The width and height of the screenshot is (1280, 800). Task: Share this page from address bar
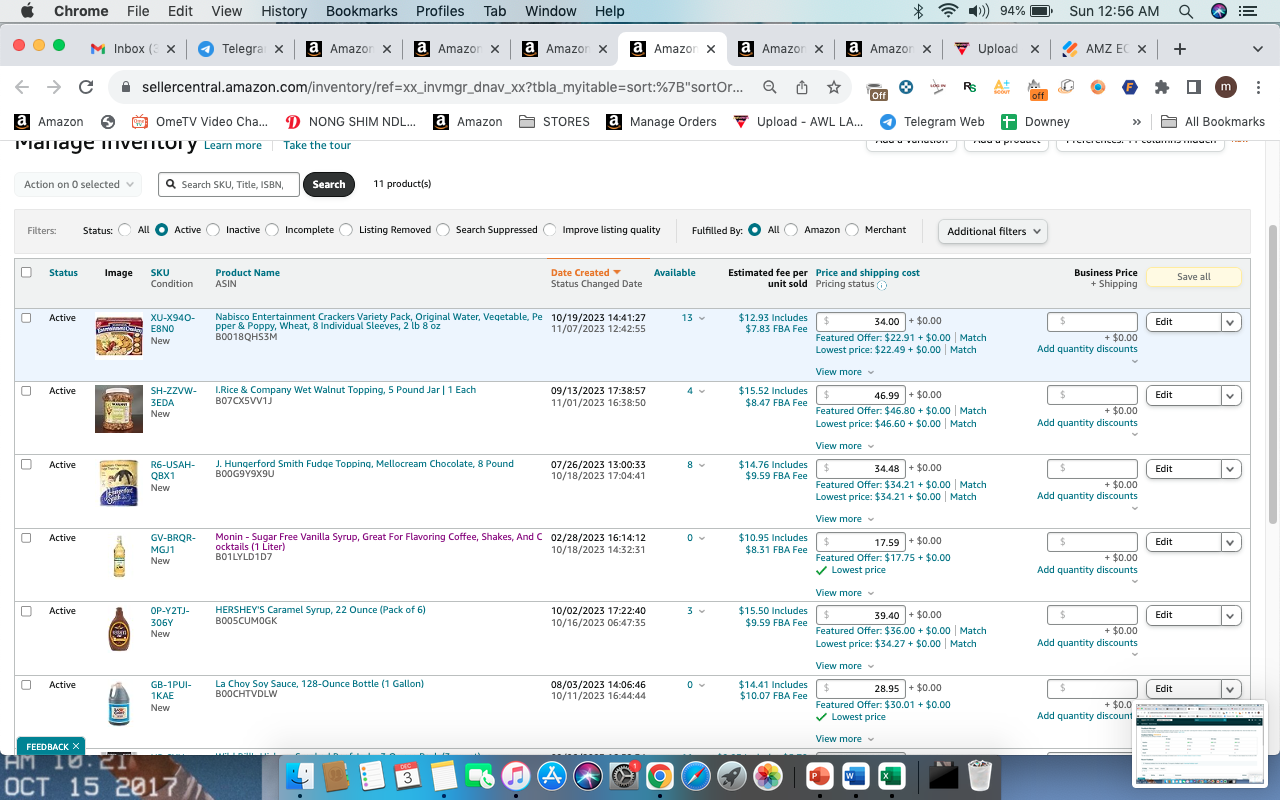tap(802, 87)
